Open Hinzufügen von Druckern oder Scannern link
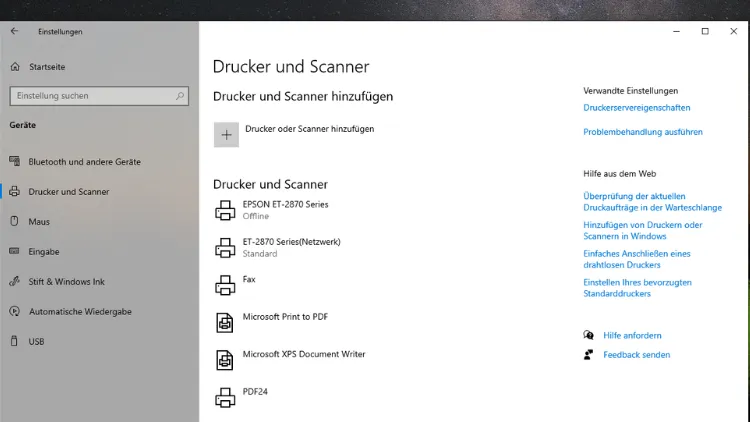Image resolution: width=750 pixels, height=422 pixels. (x=642, y=231)
